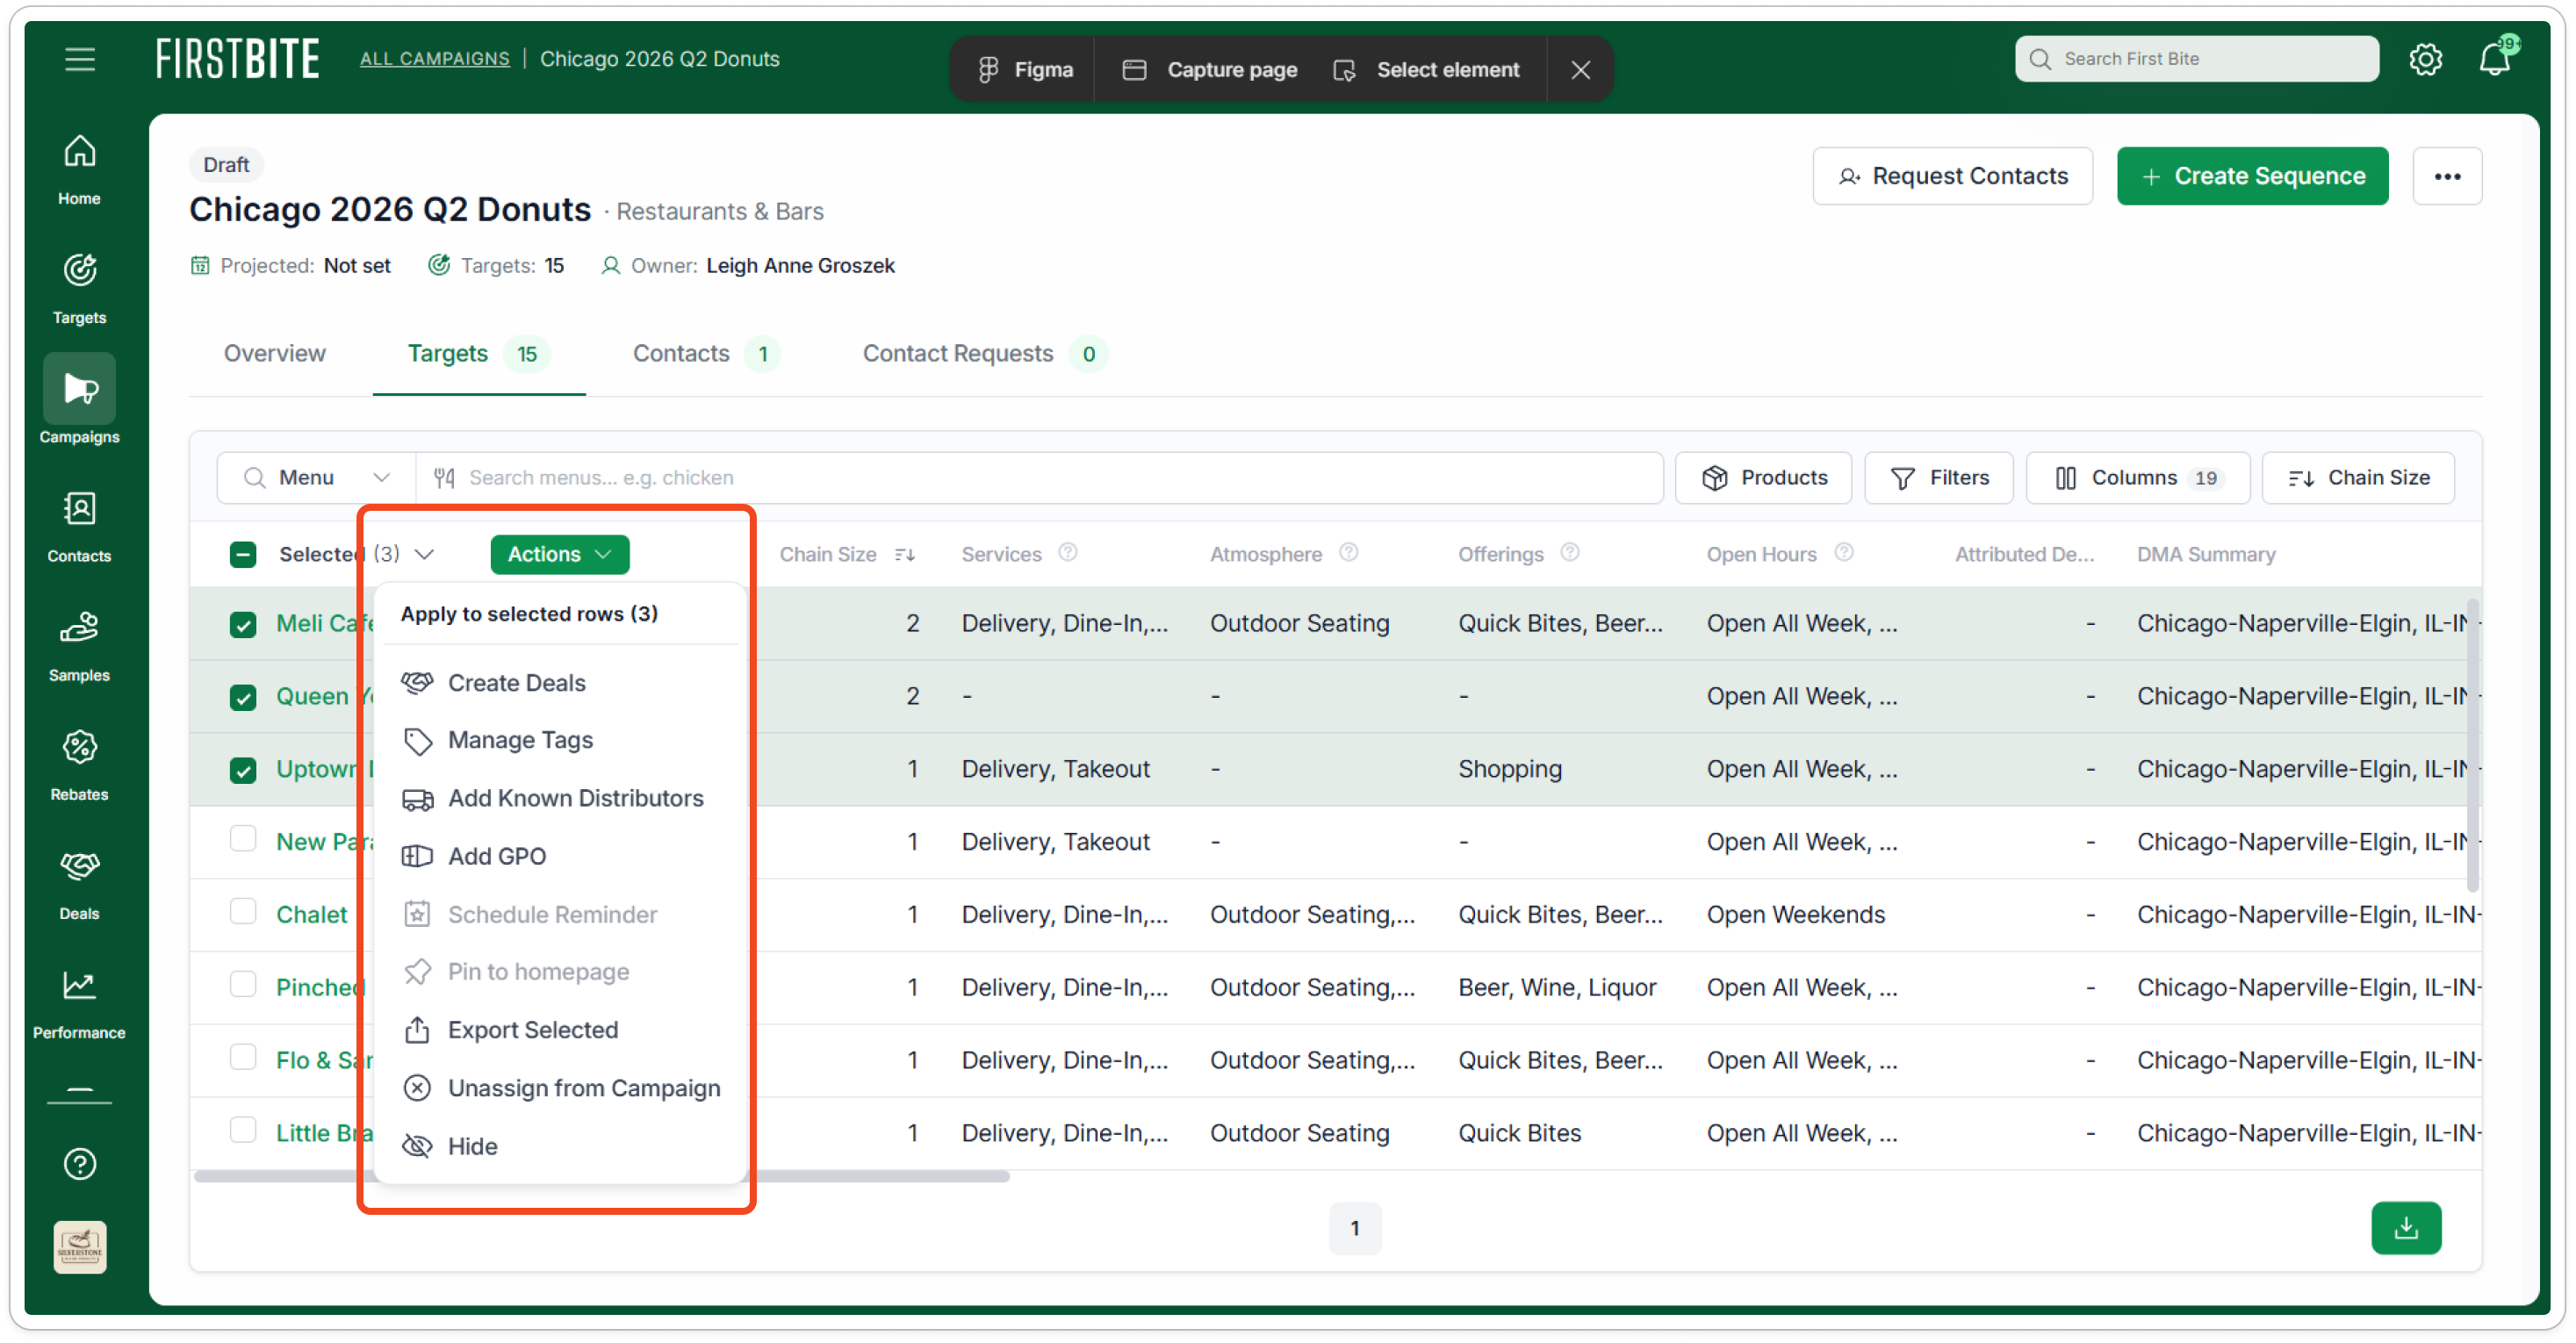Screen dimensions: 2576x1343
Task: Switch to the Contacts tab
Action: 706,353
